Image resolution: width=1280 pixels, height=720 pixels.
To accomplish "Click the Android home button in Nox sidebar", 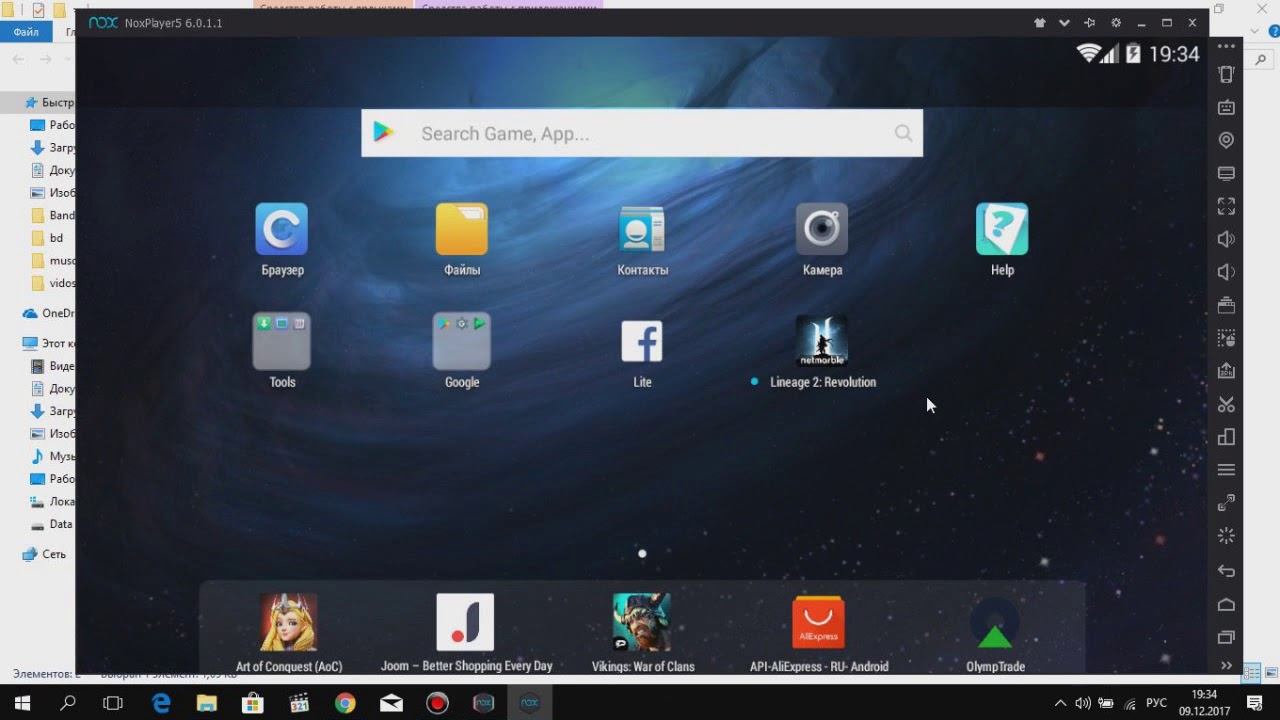I will [1226, 604].
